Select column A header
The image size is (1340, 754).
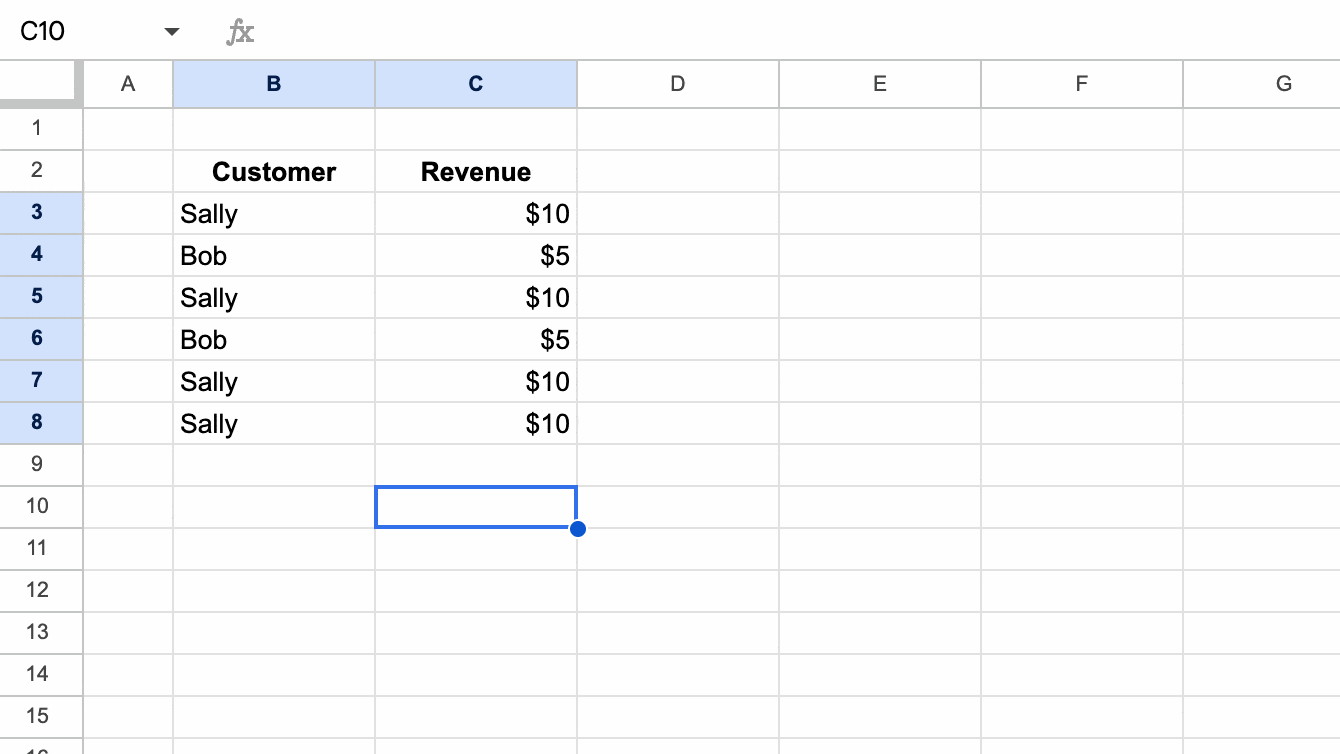pyautogui.click(x=128, y=84)
